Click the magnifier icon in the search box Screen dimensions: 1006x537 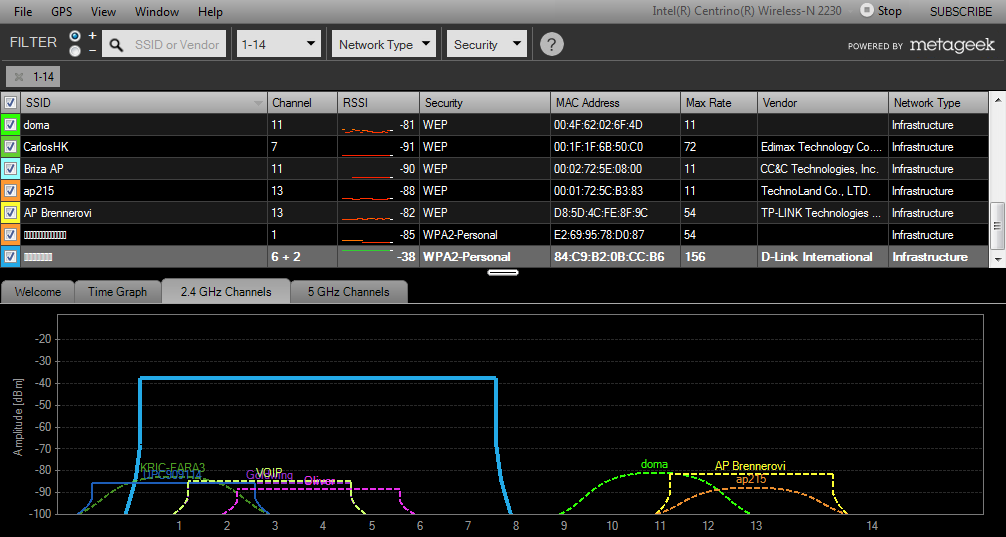117,45
